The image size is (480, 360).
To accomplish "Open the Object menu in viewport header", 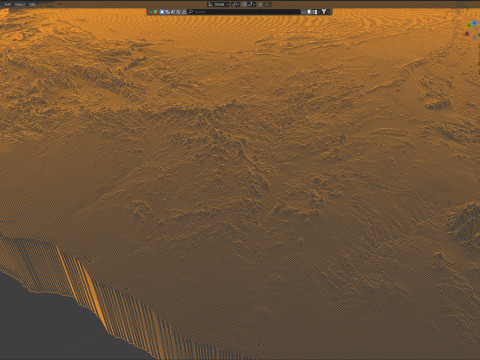I will pos(20,4).
